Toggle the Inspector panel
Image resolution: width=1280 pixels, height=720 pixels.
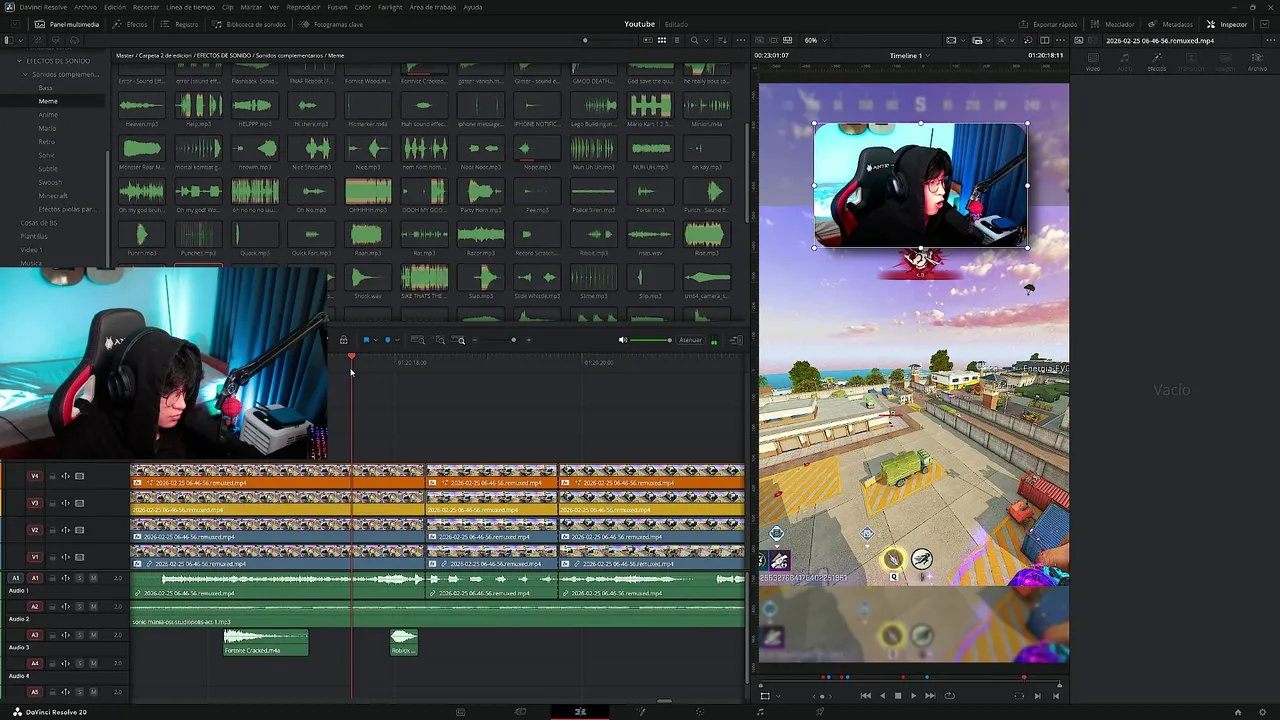tap(1227, 24)
